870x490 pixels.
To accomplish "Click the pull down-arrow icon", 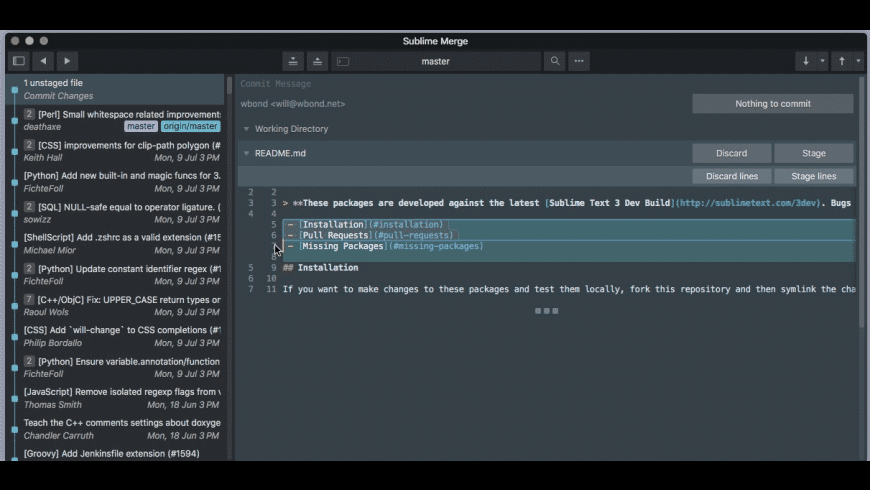I will point(806,61).
